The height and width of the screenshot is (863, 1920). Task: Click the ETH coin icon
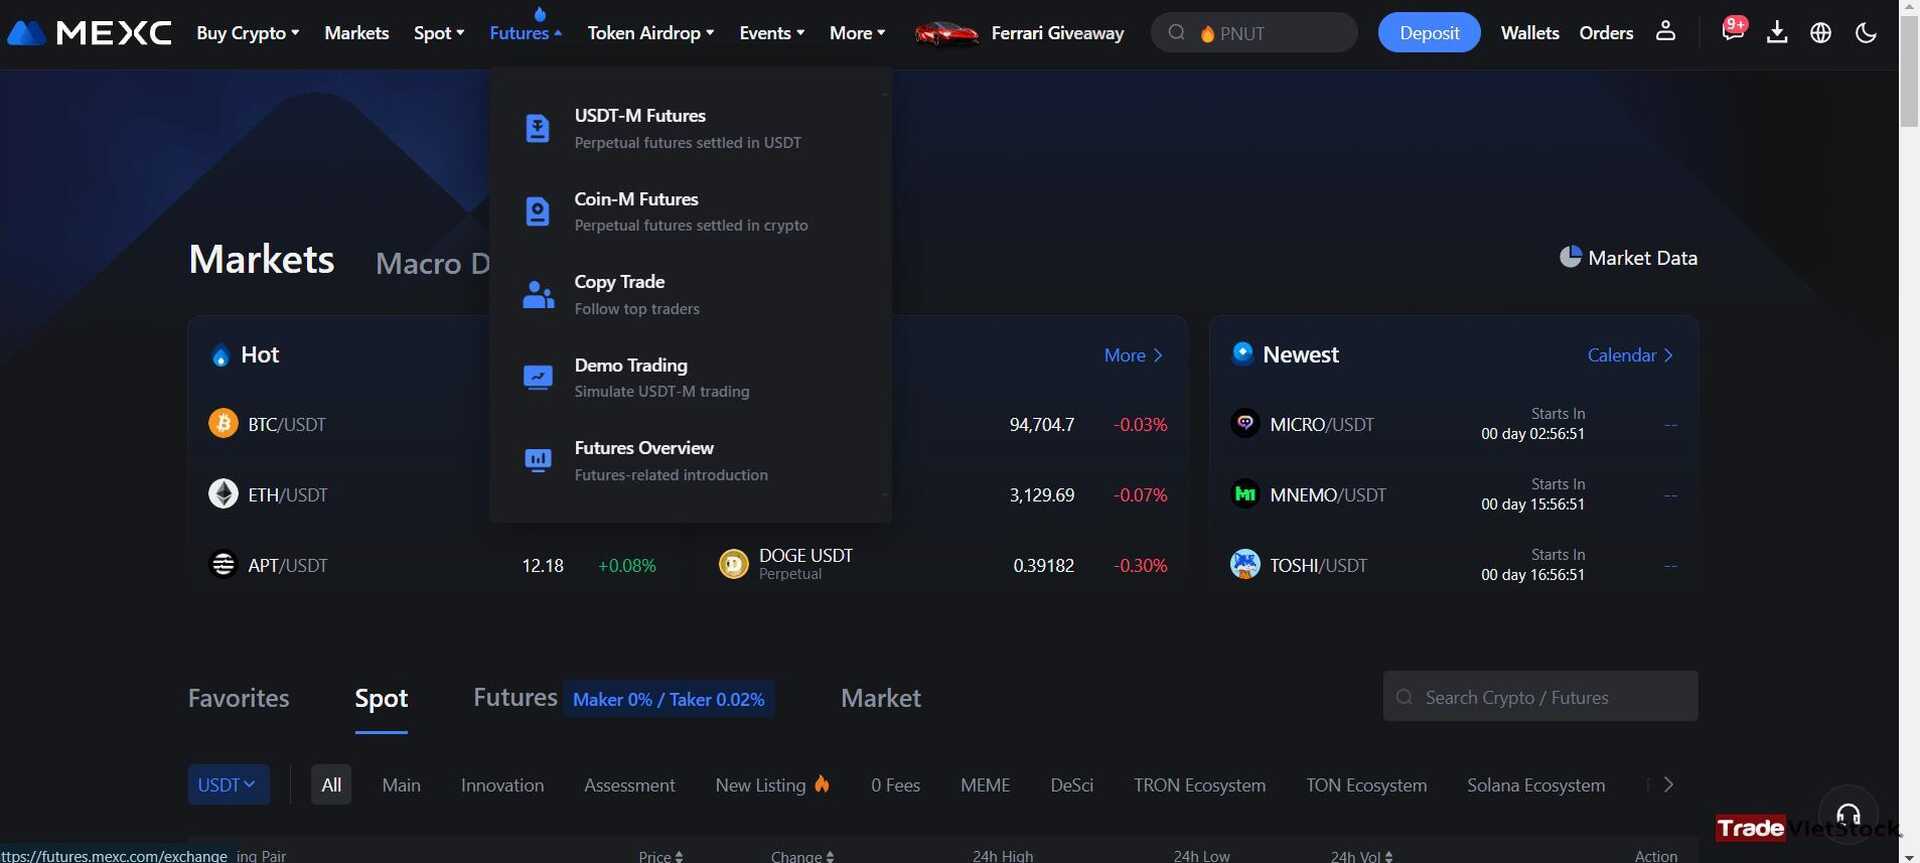[x=223, y=494]
